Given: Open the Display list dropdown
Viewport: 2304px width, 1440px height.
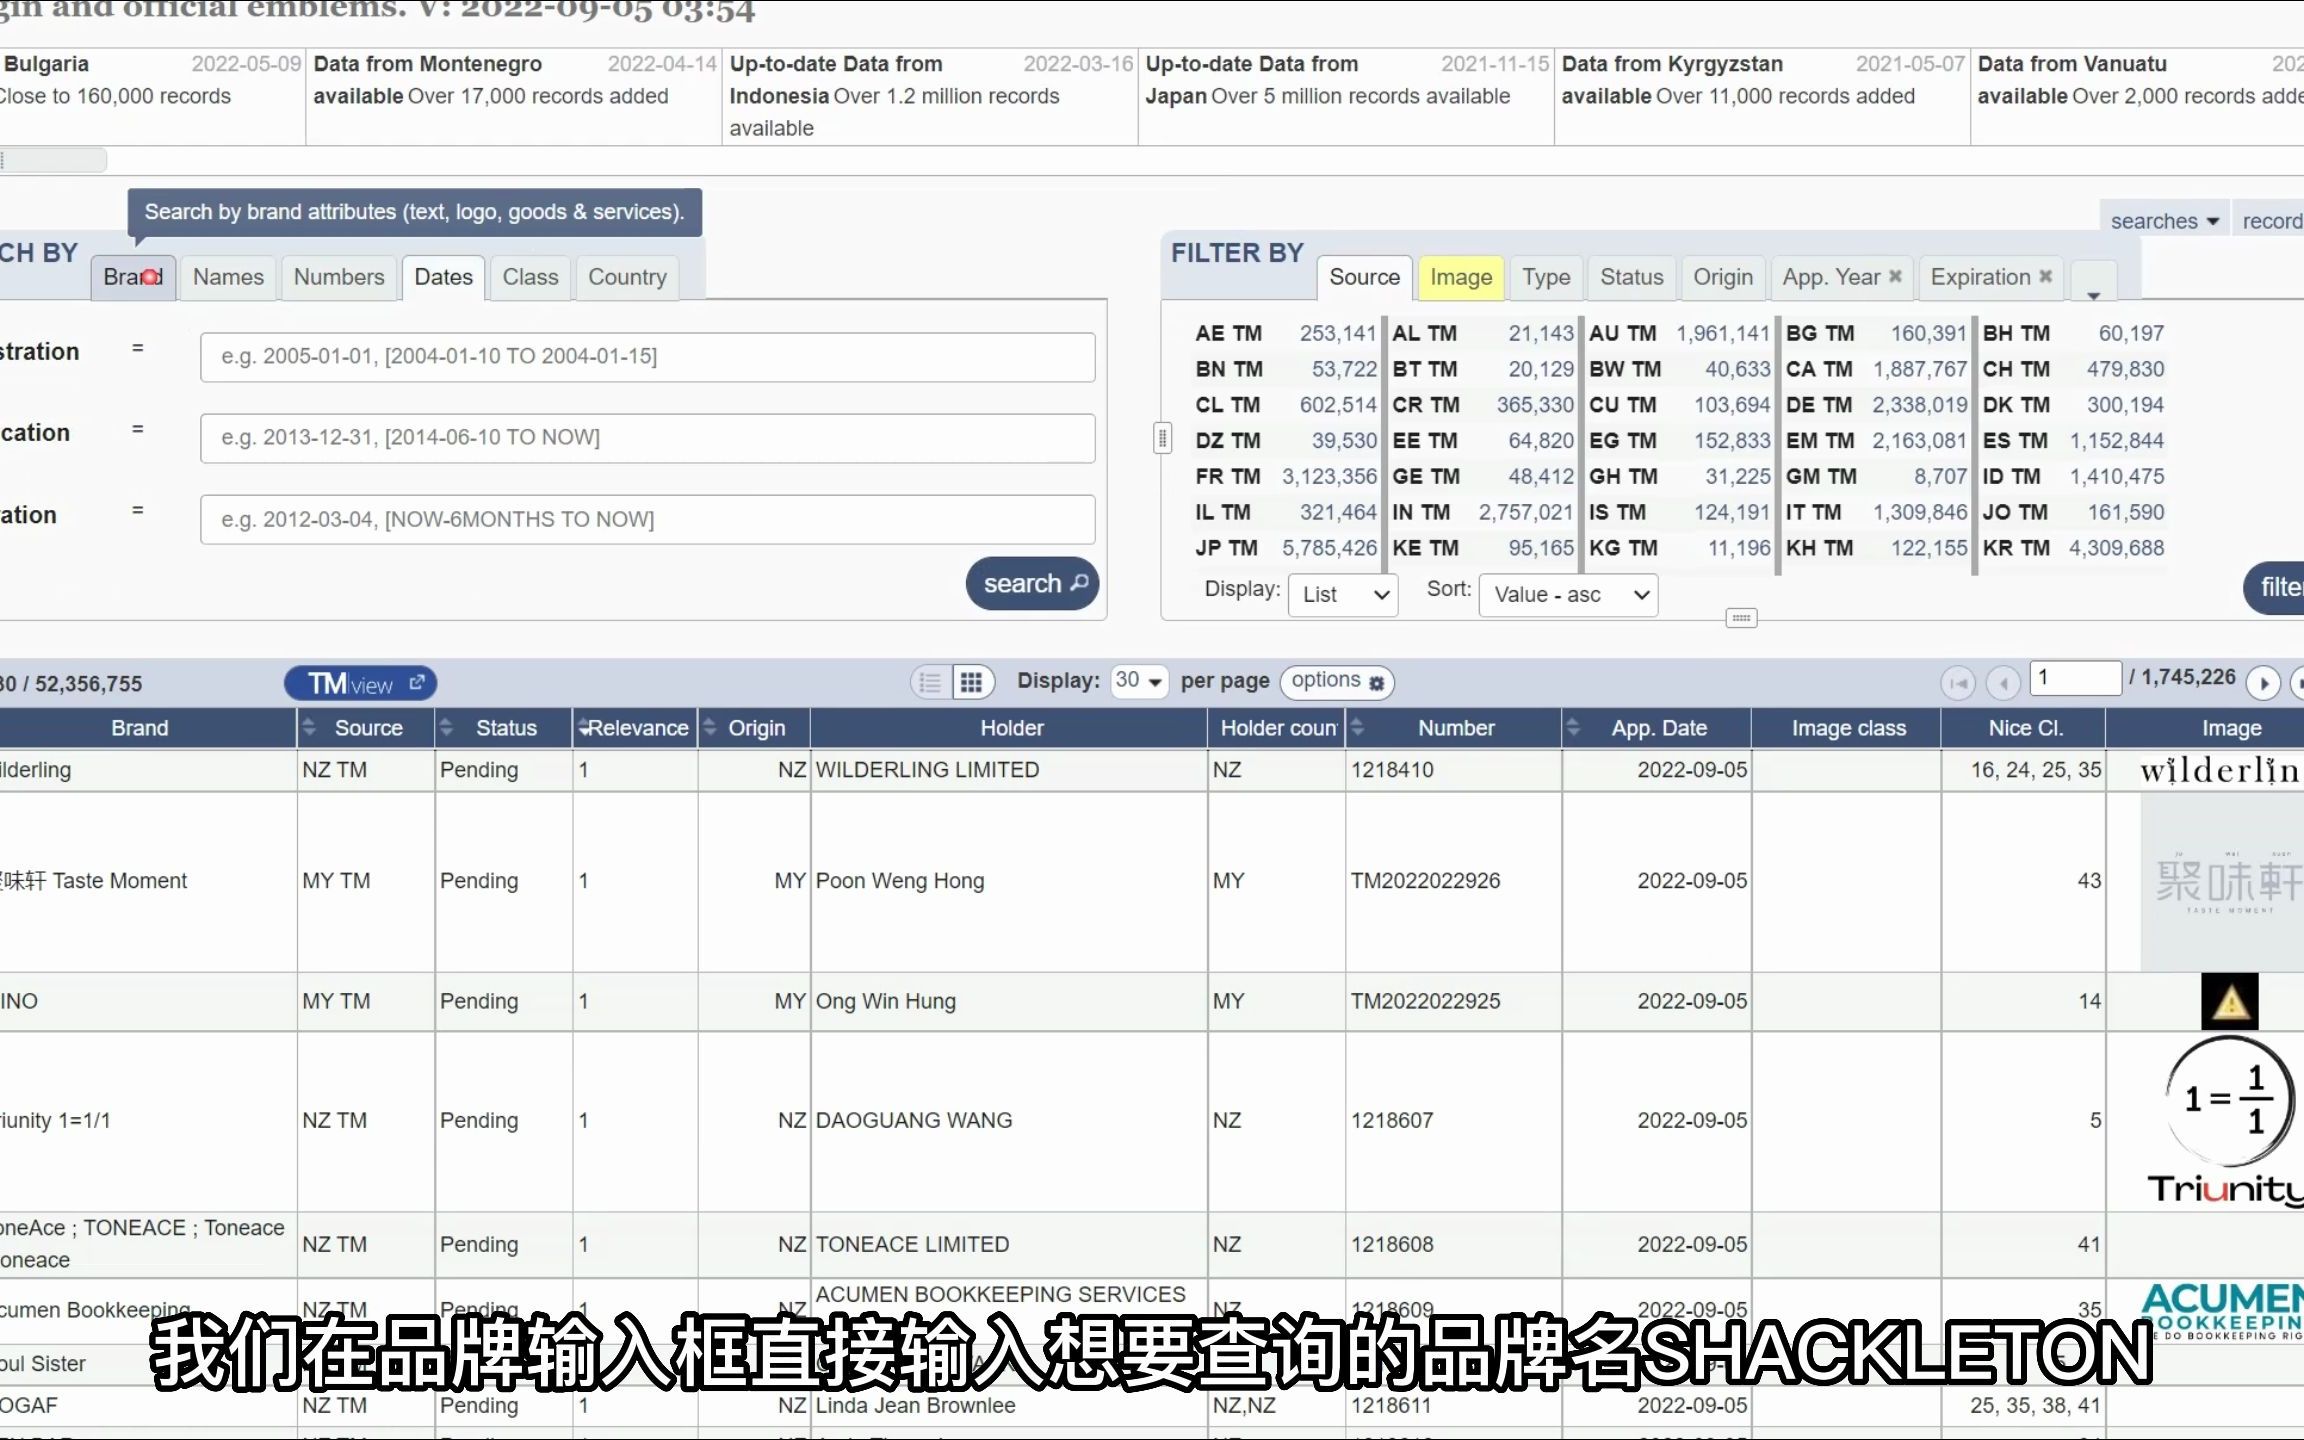Looking at the screenshot, I should (1340, 594).
